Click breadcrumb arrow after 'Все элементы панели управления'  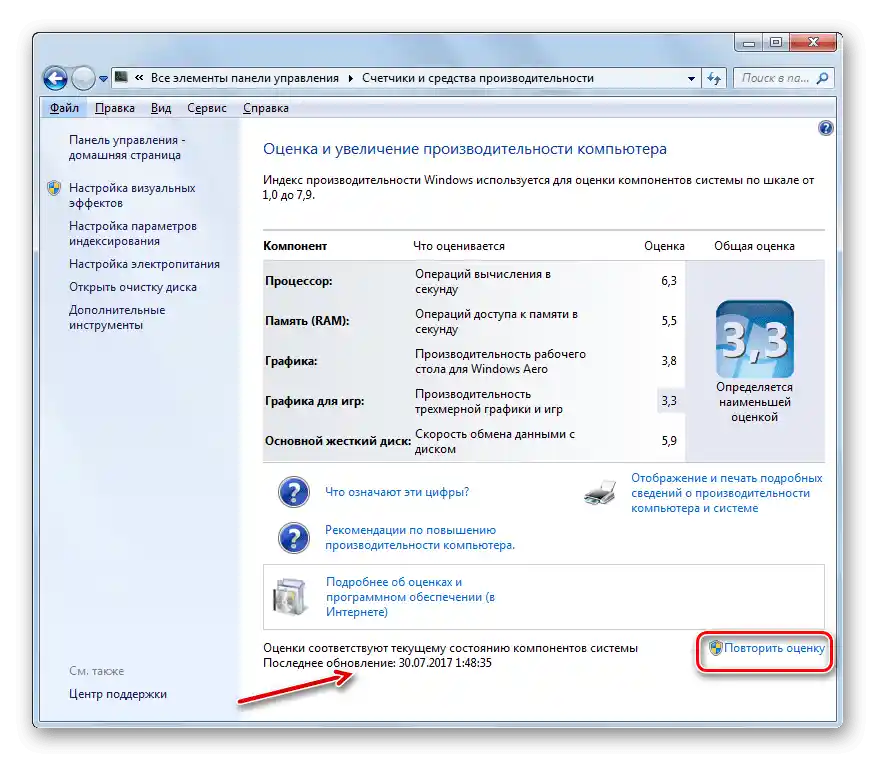(x=351, y=78)
